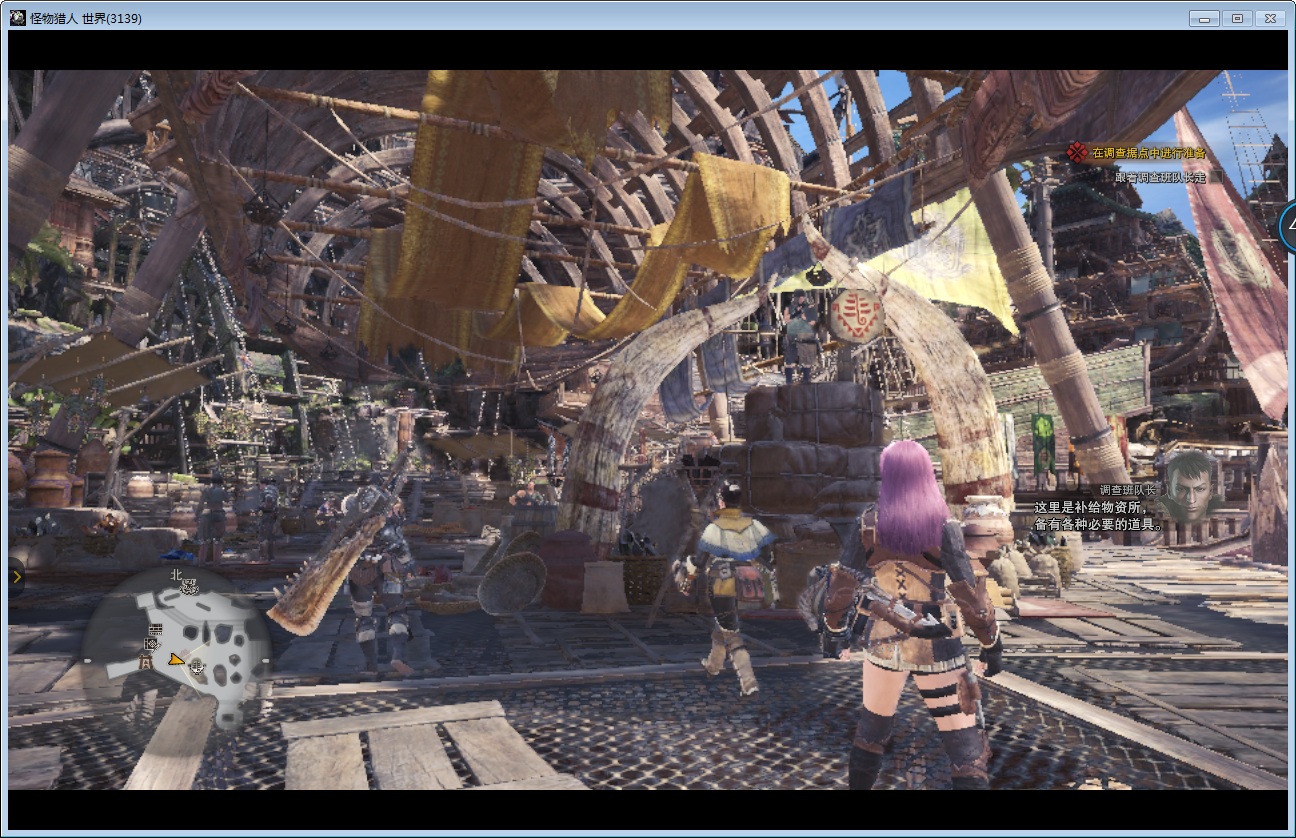1296x838 pixels.
Task: Select the crossed-tools map icon on minimap
Action: point(152,645)
